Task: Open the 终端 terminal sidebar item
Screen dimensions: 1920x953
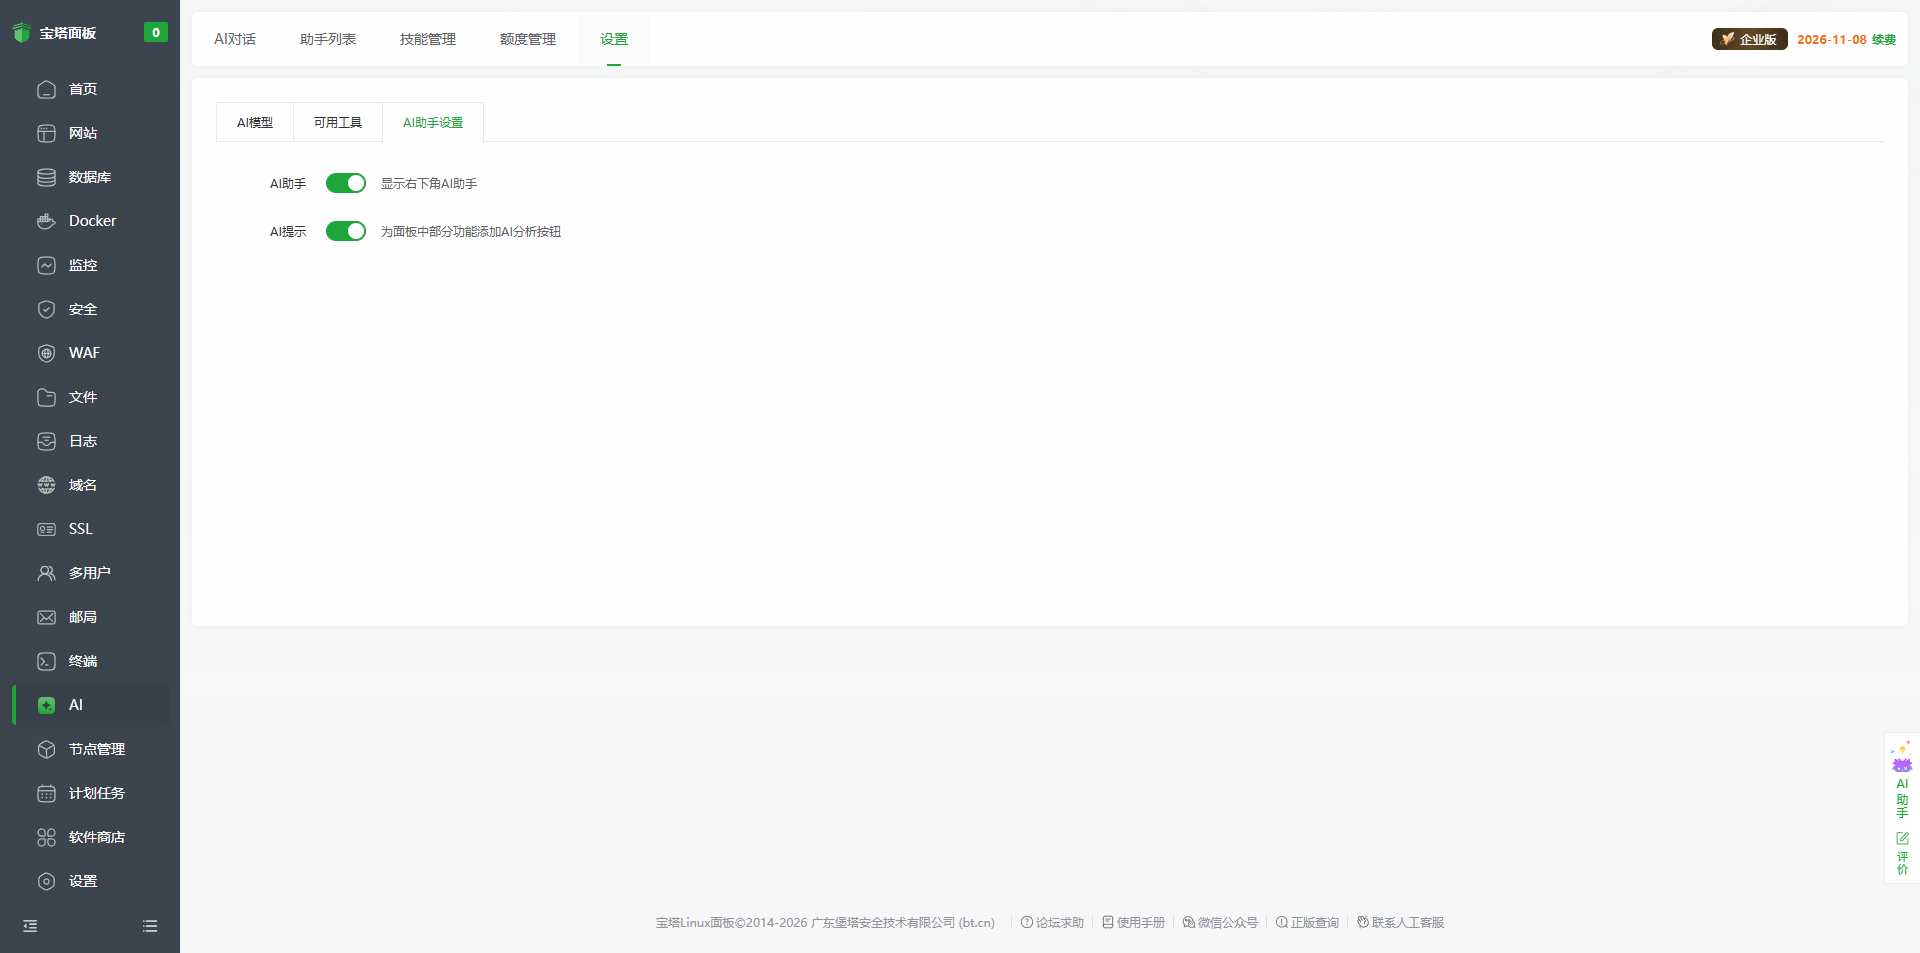Action: point(84,661)
